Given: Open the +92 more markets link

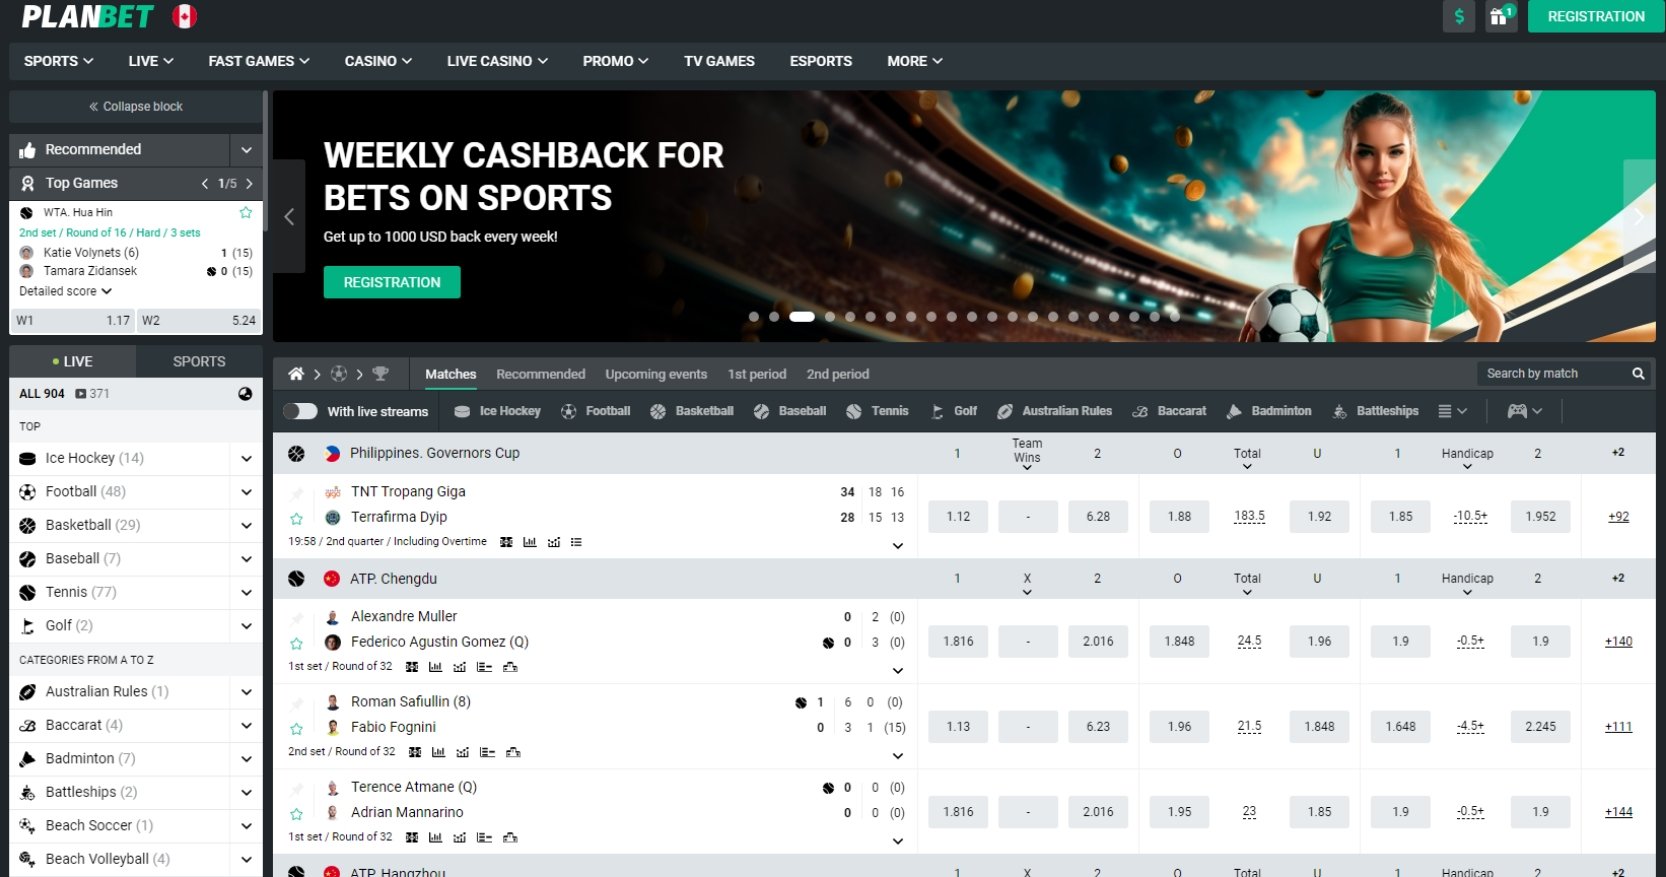Looking at the screenshot, I should pos(1618,516).
